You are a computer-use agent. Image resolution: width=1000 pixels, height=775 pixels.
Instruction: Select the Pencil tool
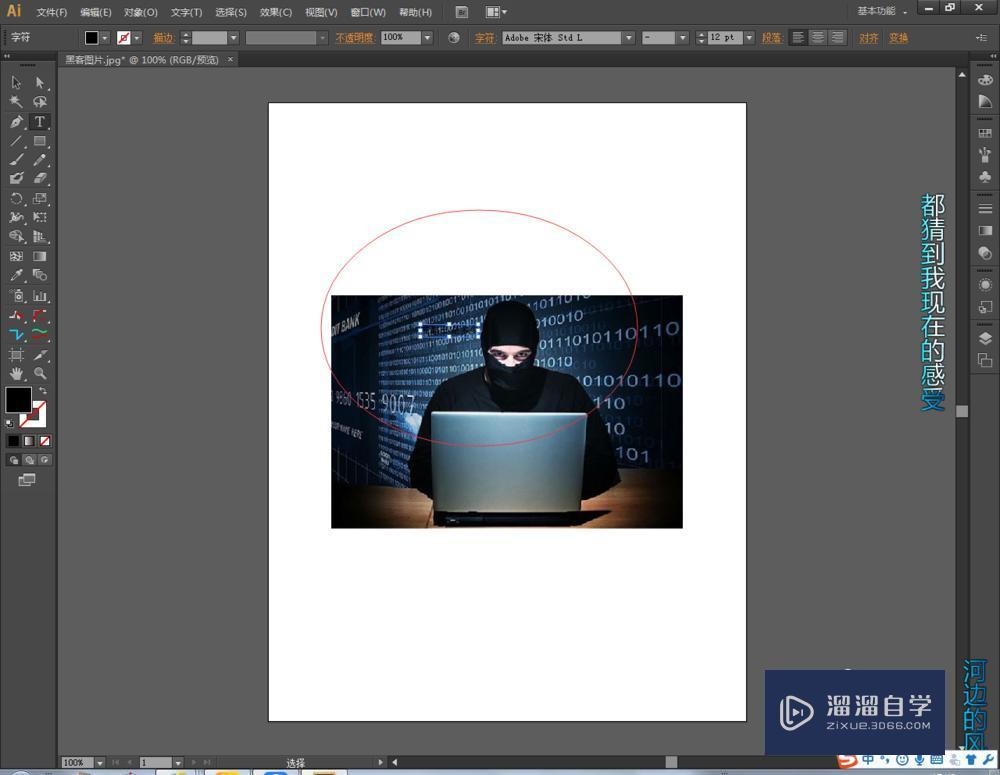[x=40, y=160]
